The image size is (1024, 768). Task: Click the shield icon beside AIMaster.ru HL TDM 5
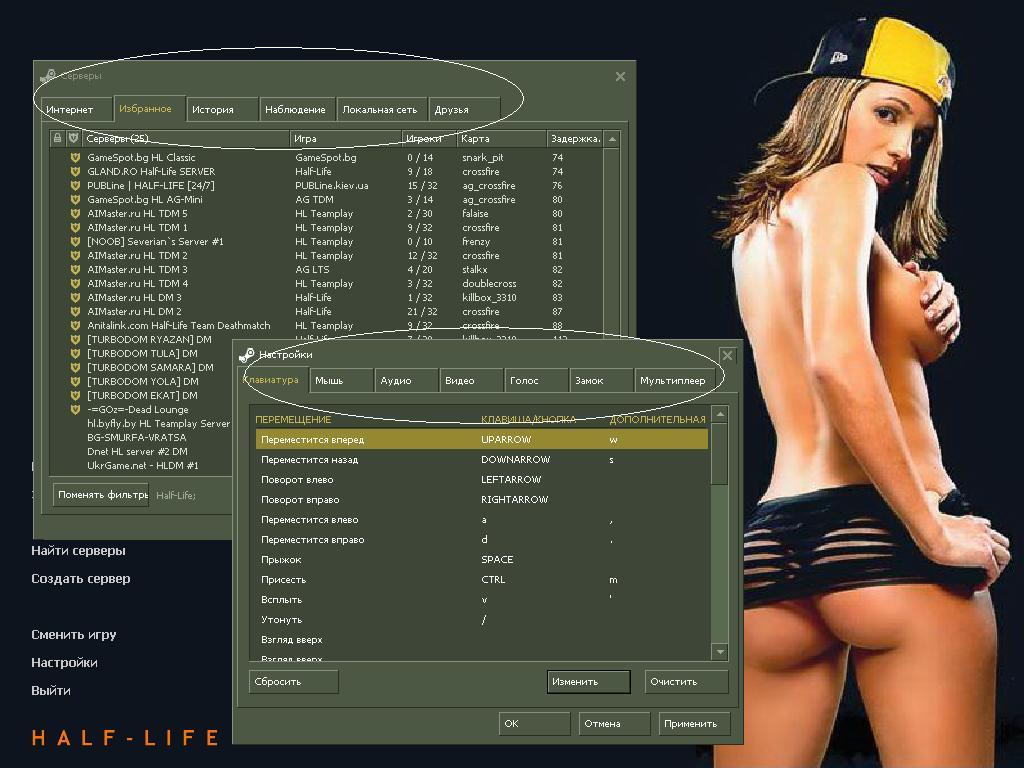pyautogui.click(x=75, y=214)
